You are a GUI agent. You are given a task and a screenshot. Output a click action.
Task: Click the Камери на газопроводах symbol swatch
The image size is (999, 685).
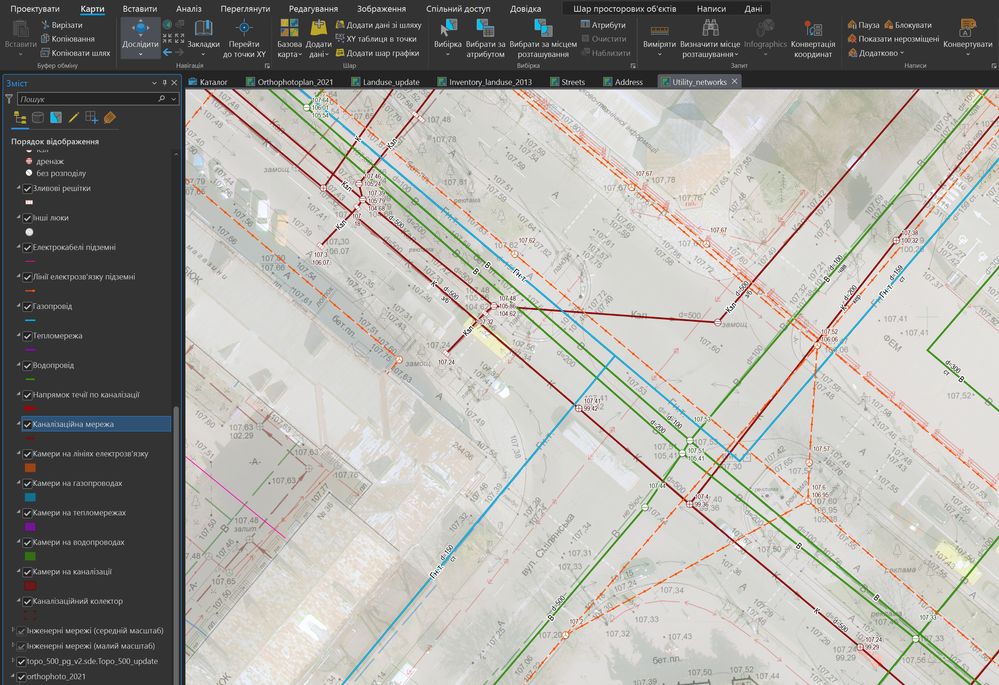(30, 497)
